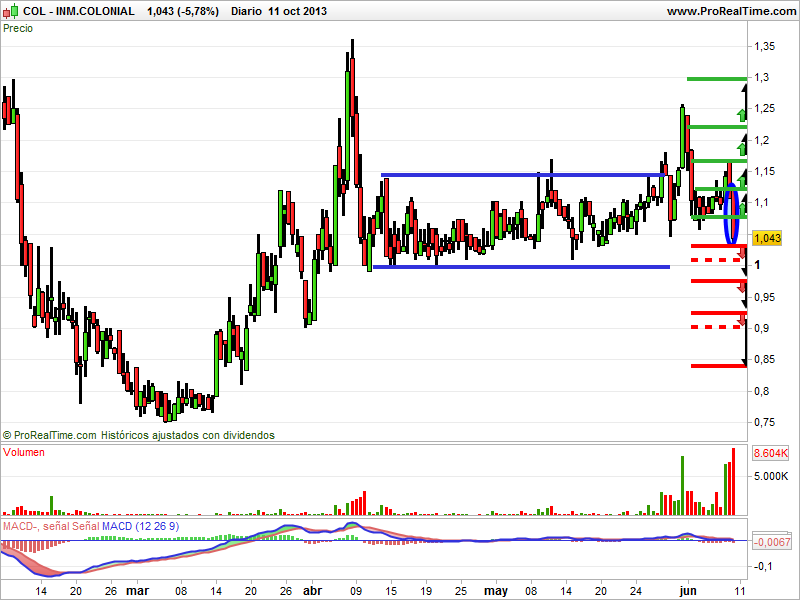
Task: Select the MACD (12 26 9) indicator label
Action: (x=140, y=526)
